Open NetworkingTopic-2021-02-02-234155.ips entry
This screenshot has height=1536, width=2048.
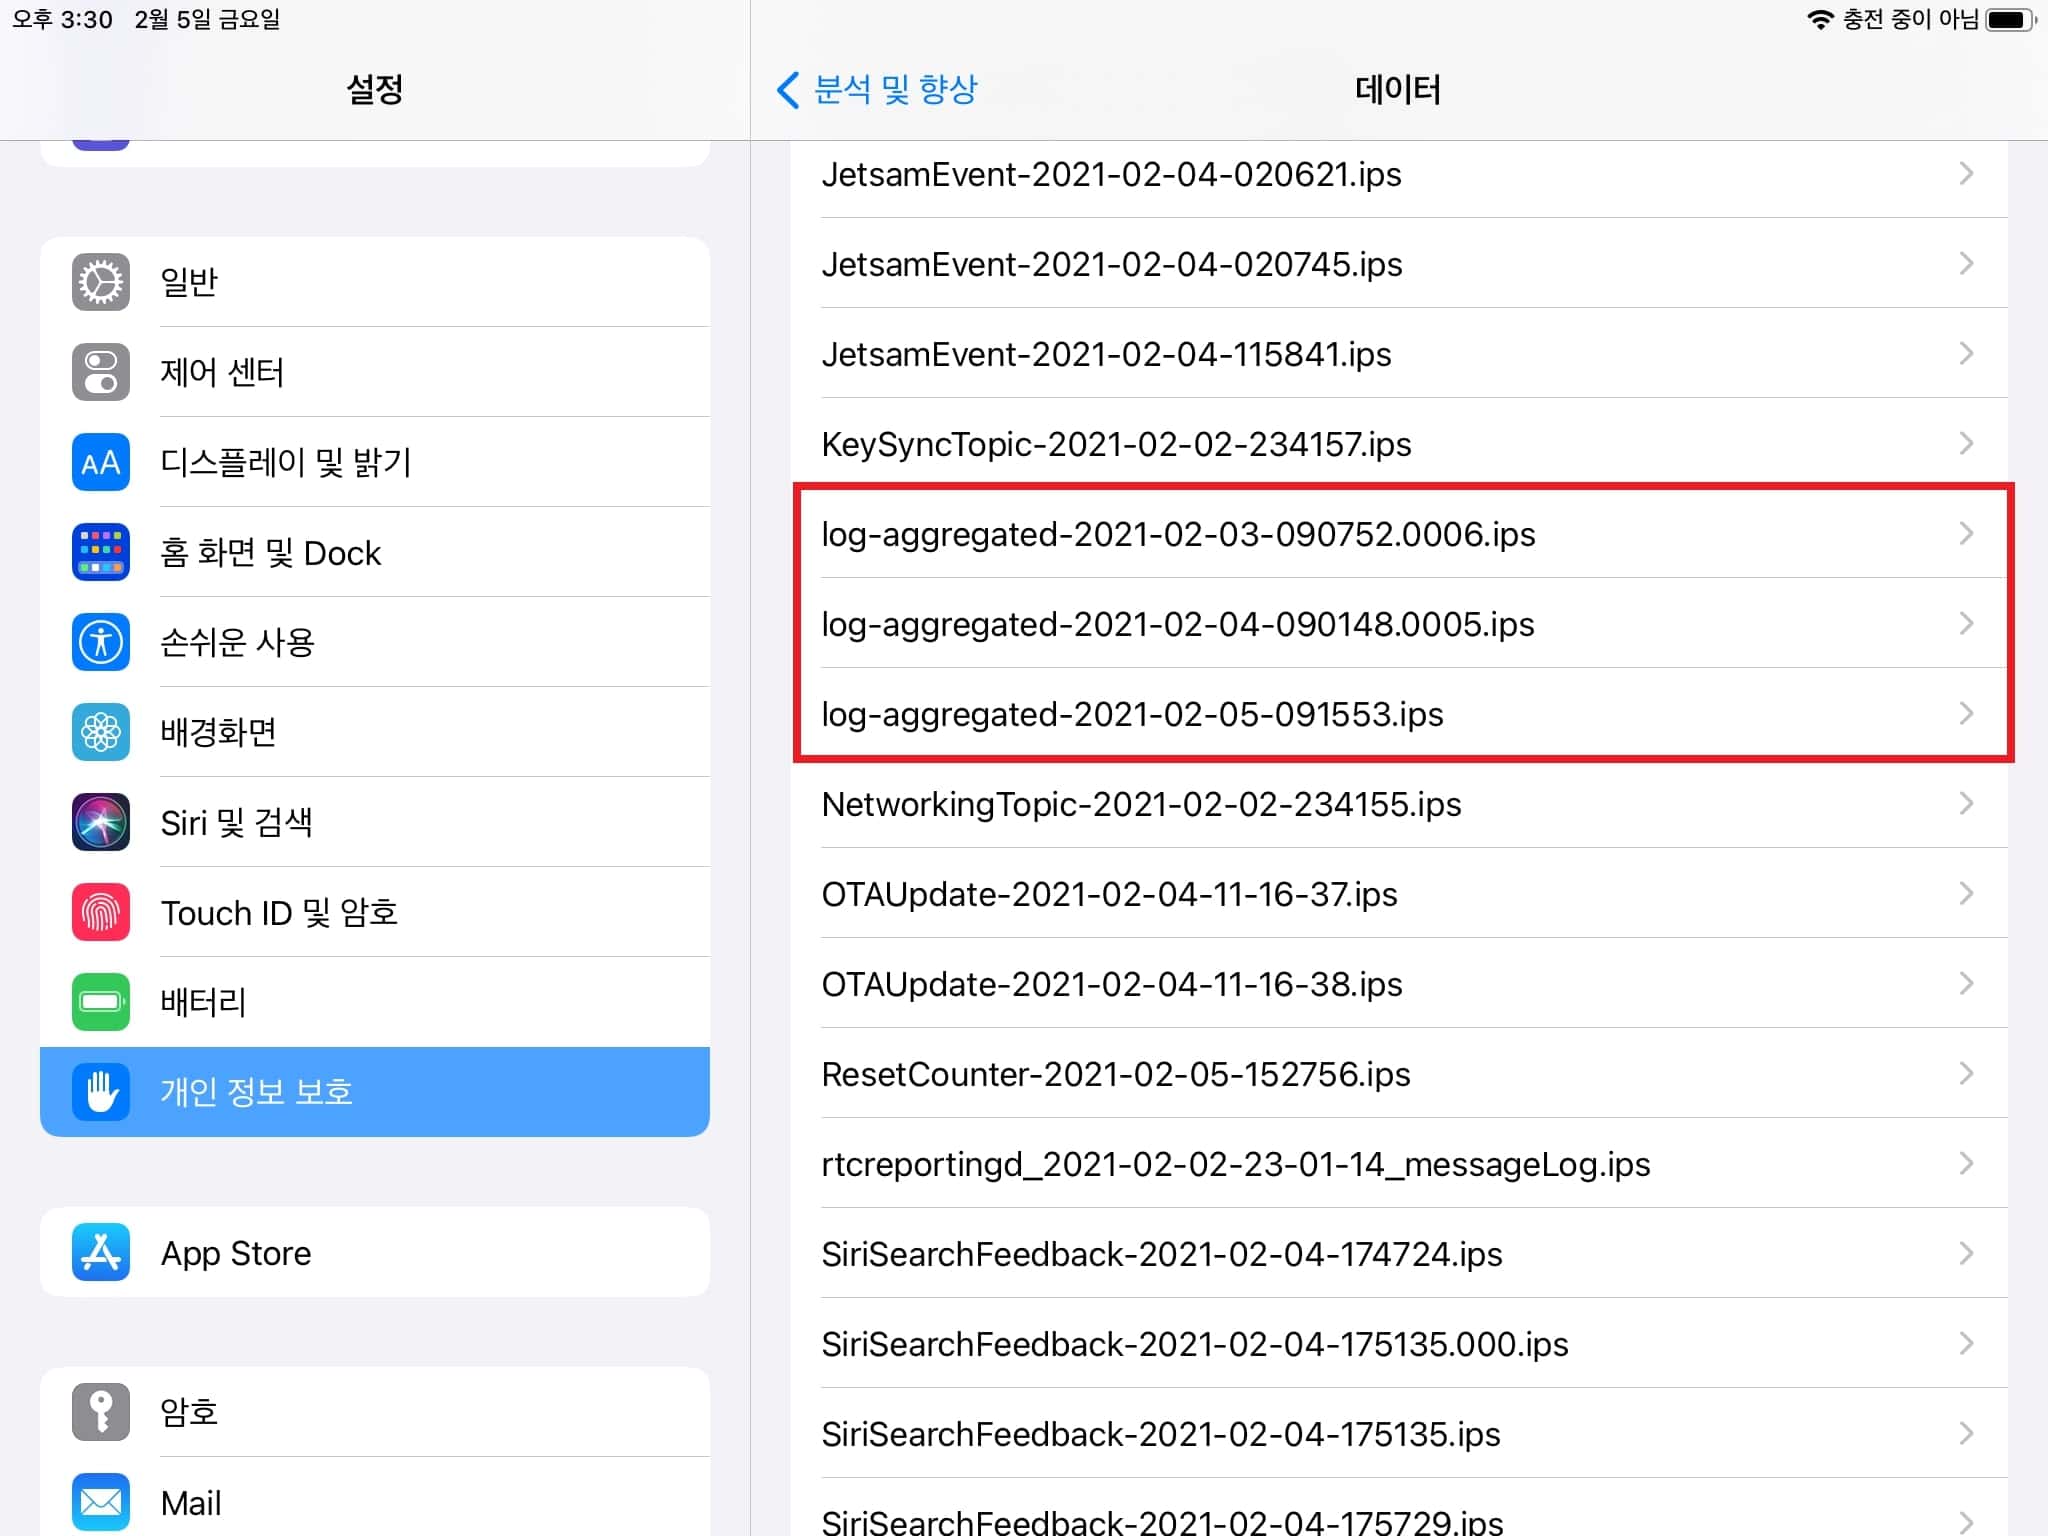coord(1140,803)
